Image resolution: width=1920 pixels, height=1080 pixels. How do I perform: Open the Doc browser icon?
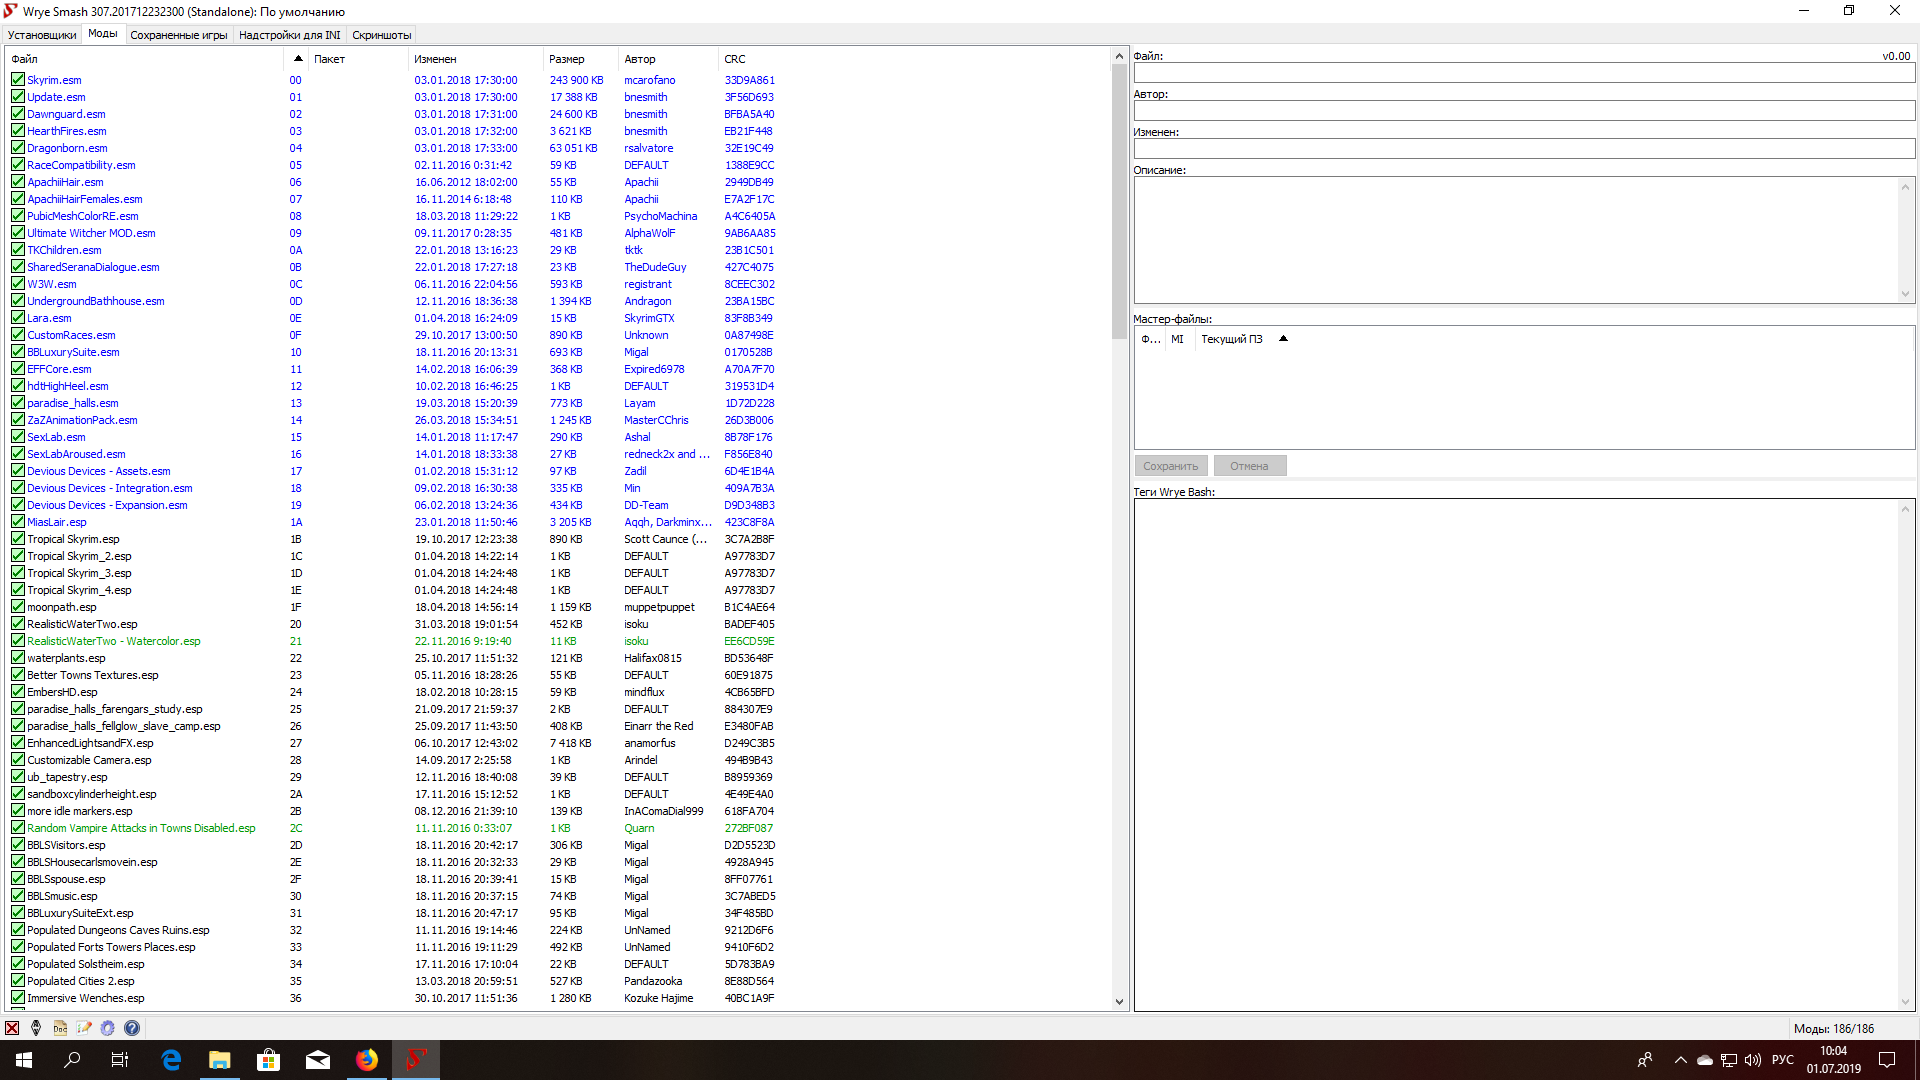click(60, 1028)
